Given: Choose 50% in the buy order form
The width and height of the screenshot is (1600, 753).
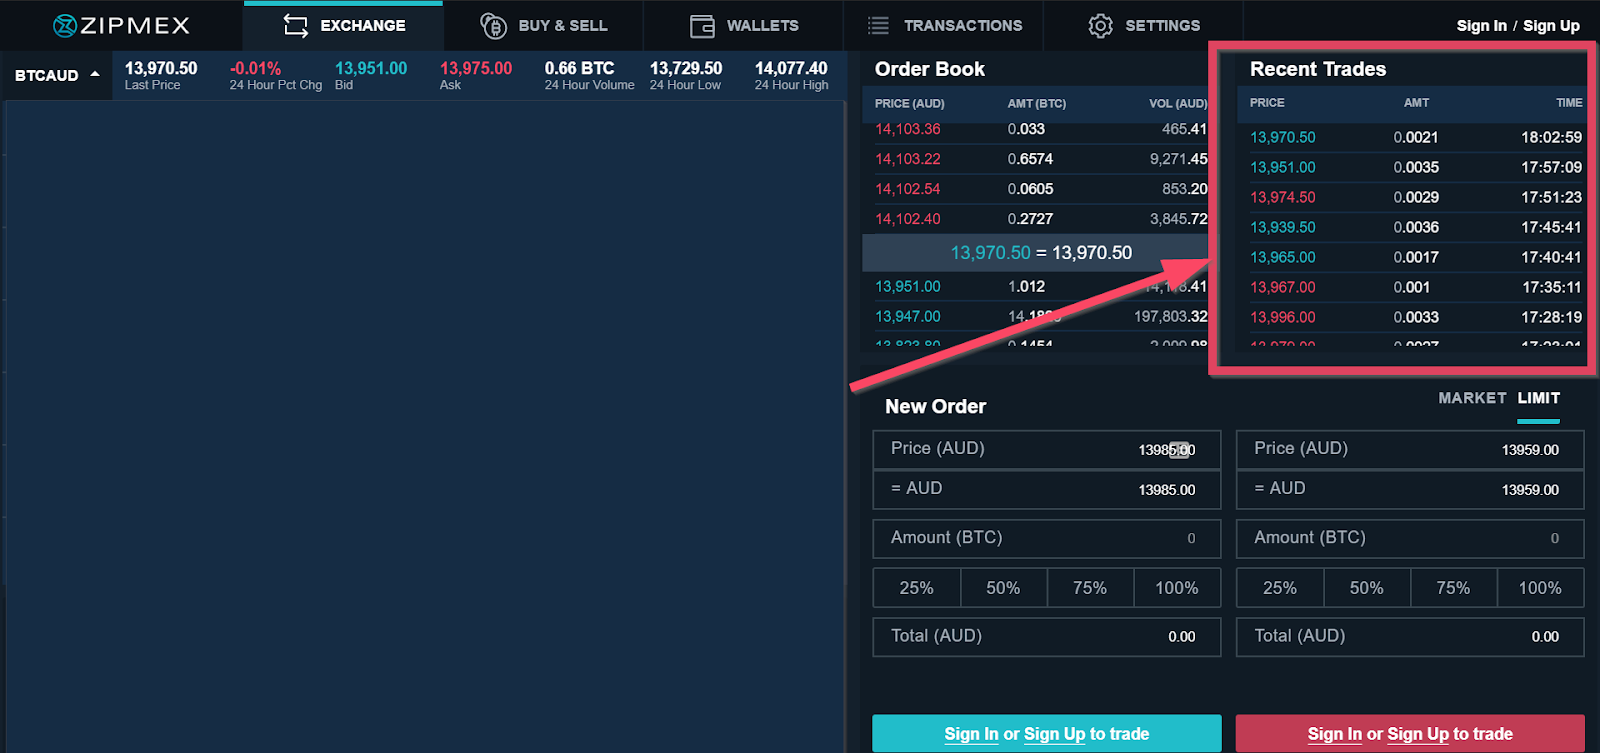Looking at the screenshot, I should (1004, 588).
